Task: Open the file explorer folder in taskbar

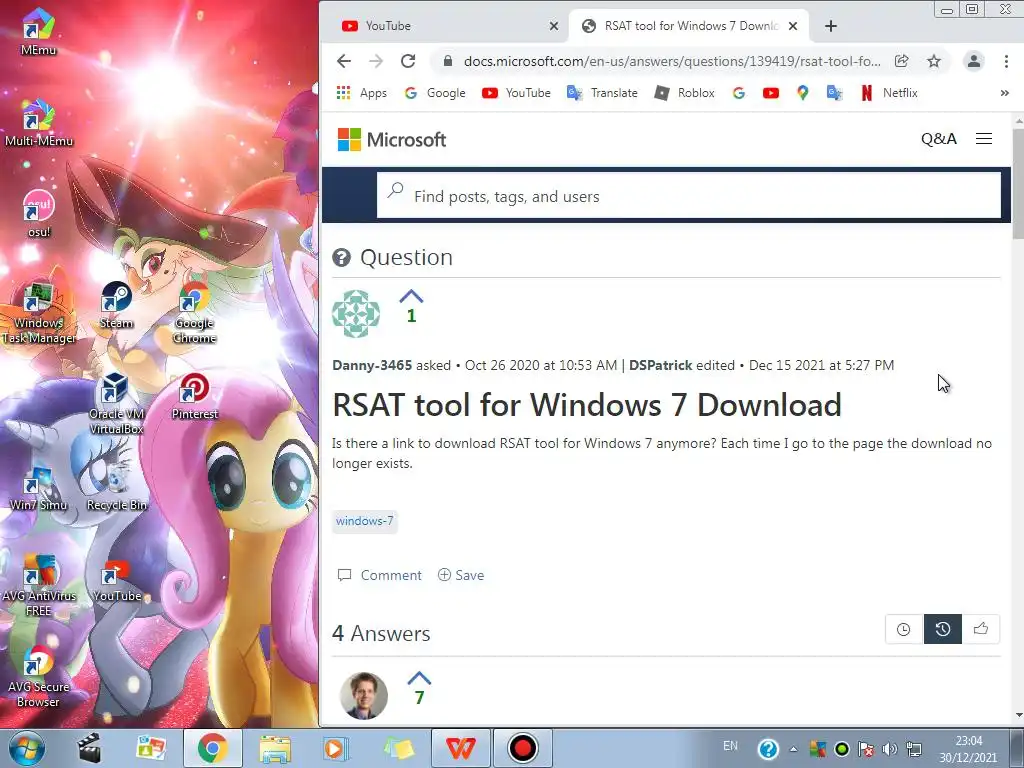Action: (x=275, y=748)
